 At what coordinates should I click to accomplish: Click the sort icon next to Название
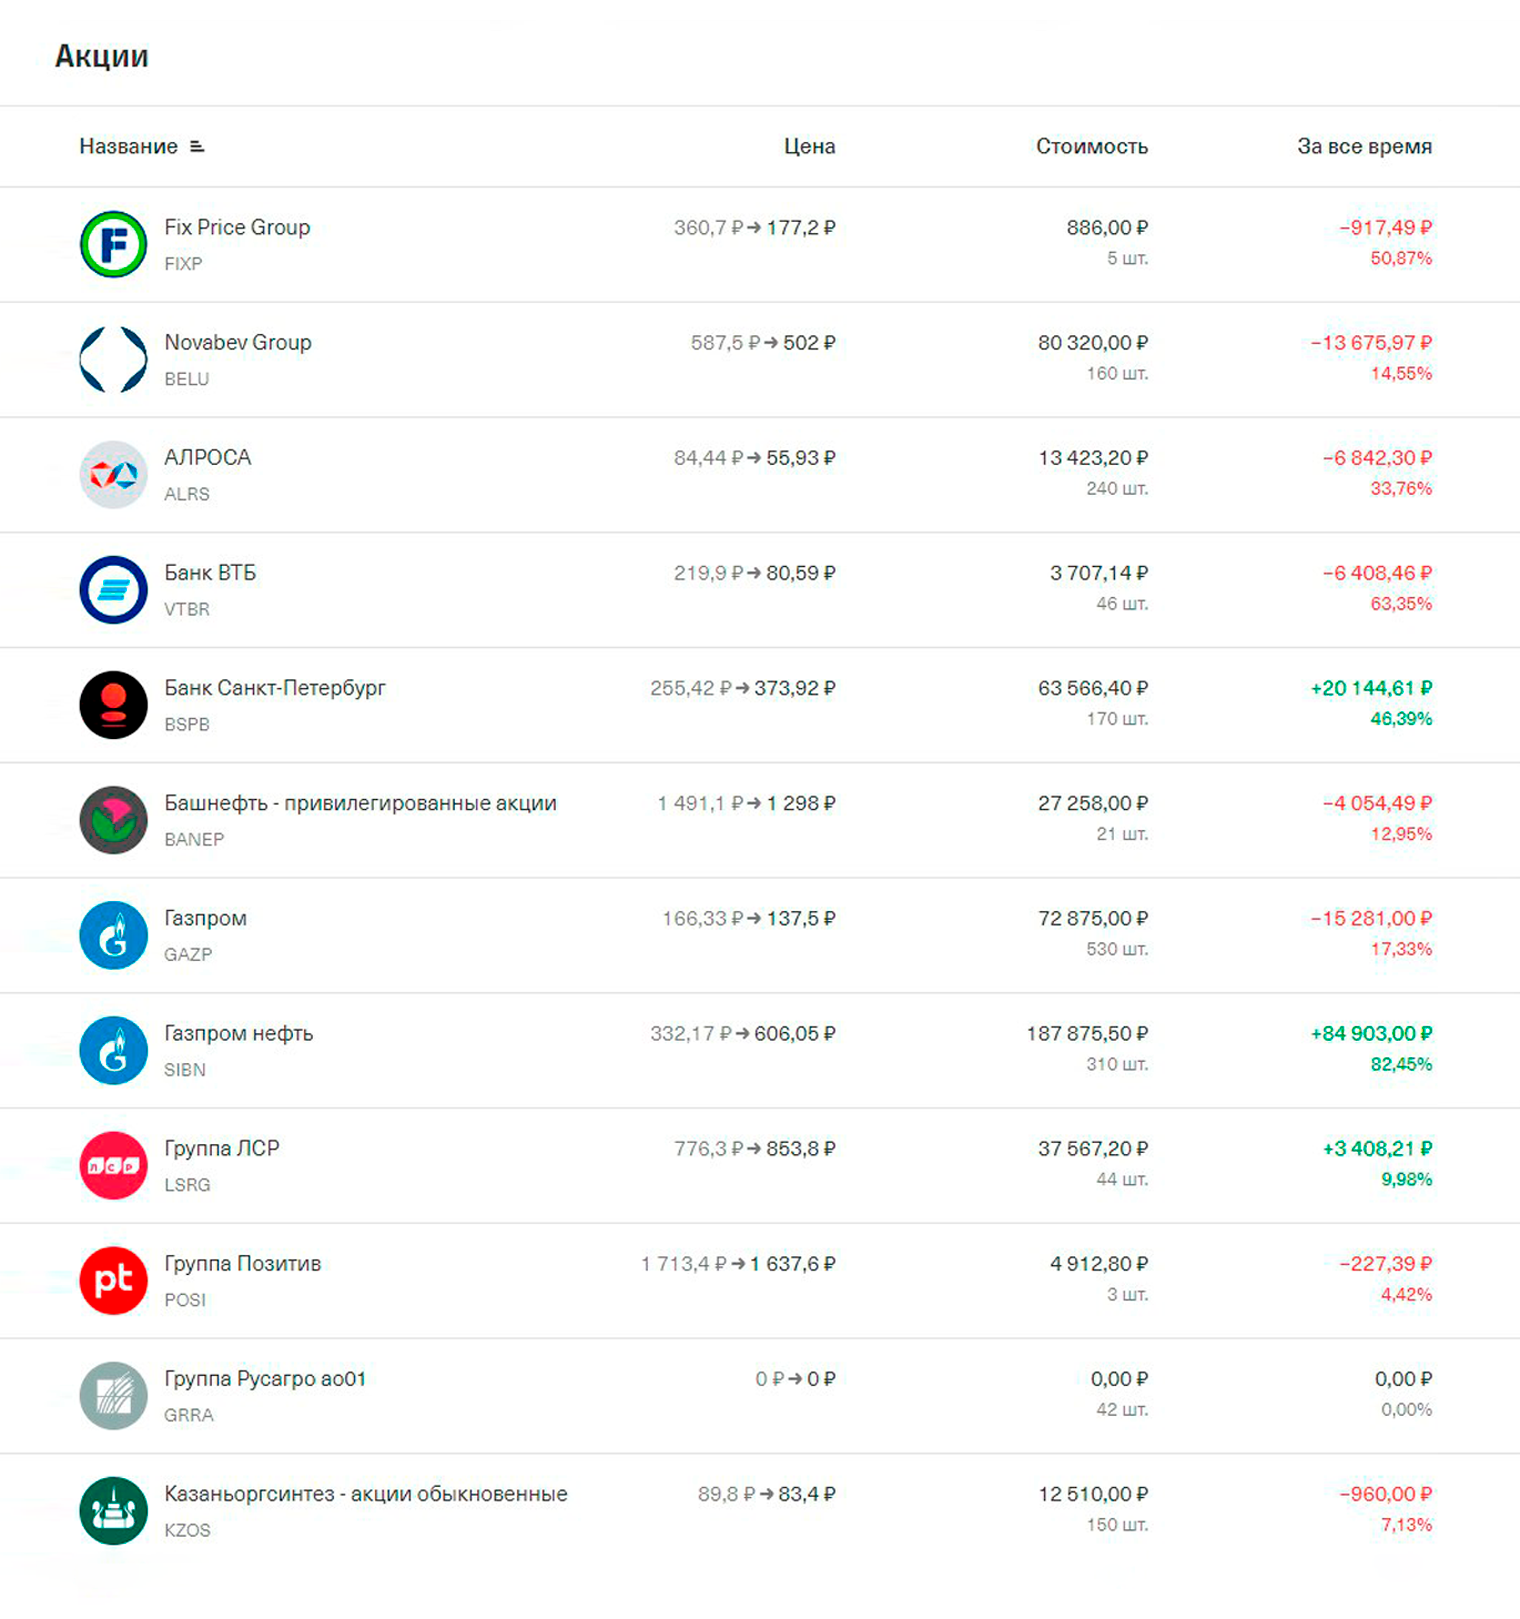click(x=197, y=147)
